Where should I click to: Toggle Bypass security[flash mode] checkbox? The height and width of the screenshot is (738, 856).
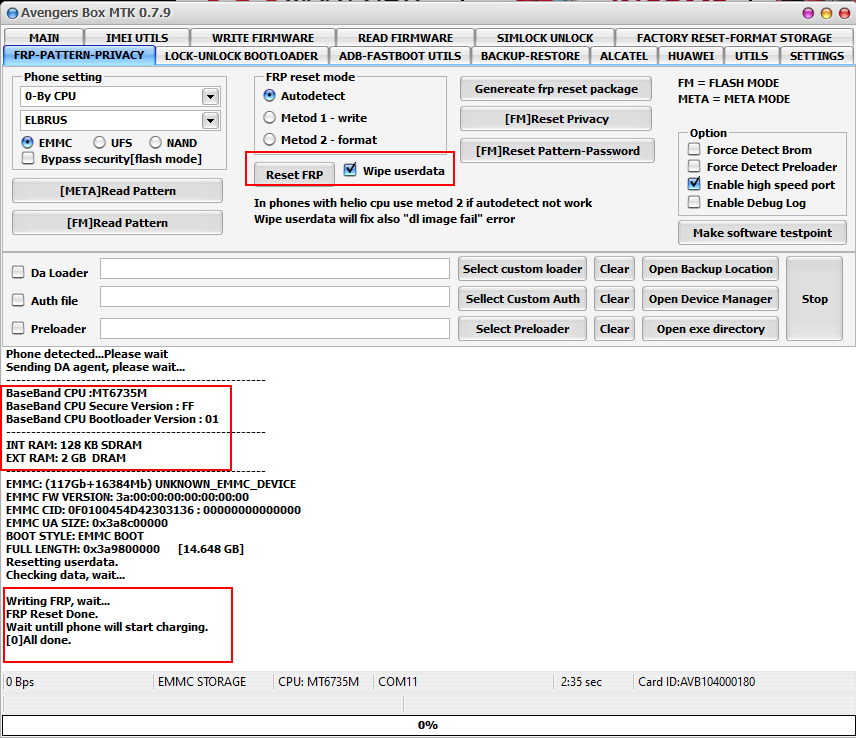click(28, 159)
